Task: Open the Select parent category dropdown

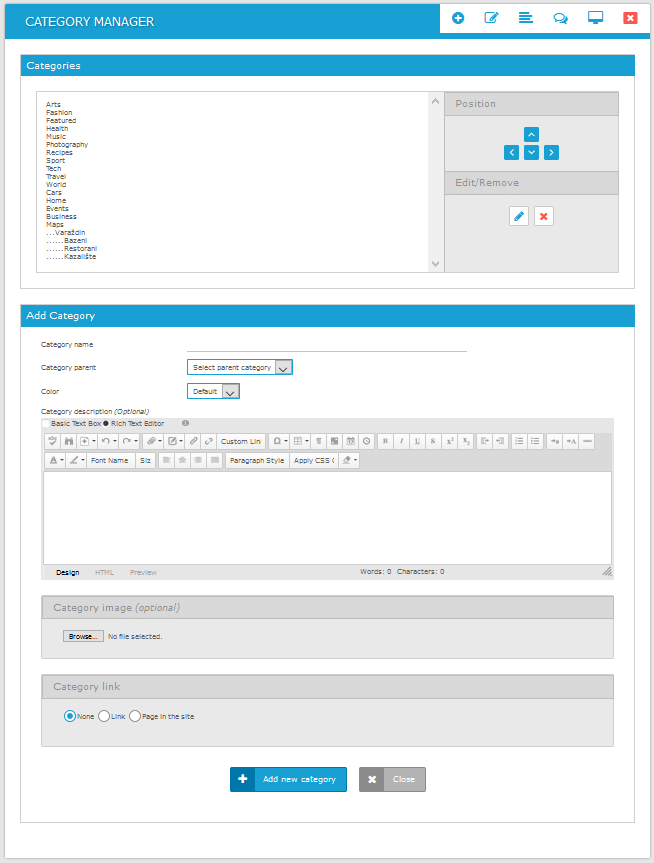Action: coord(239,368)
